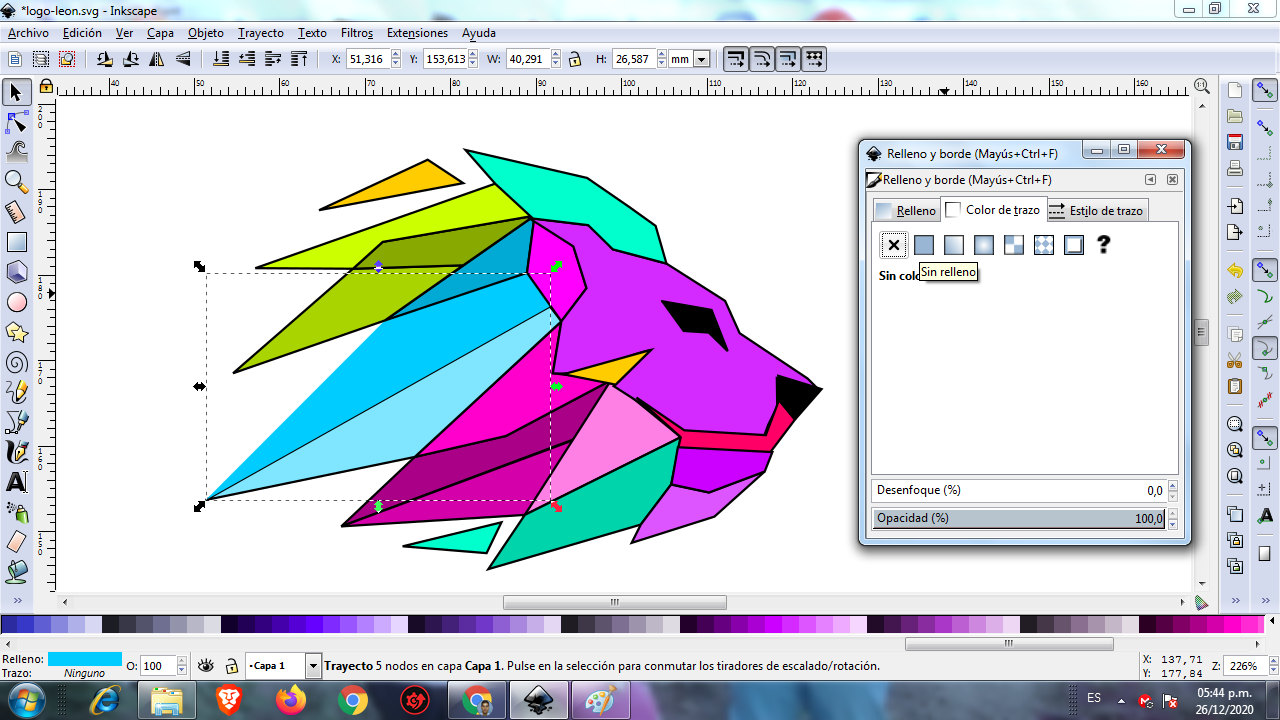This screenshot has height=720, width=1280.
Task: Switch to the Relleno tab
Action: (x=906, y=210)
